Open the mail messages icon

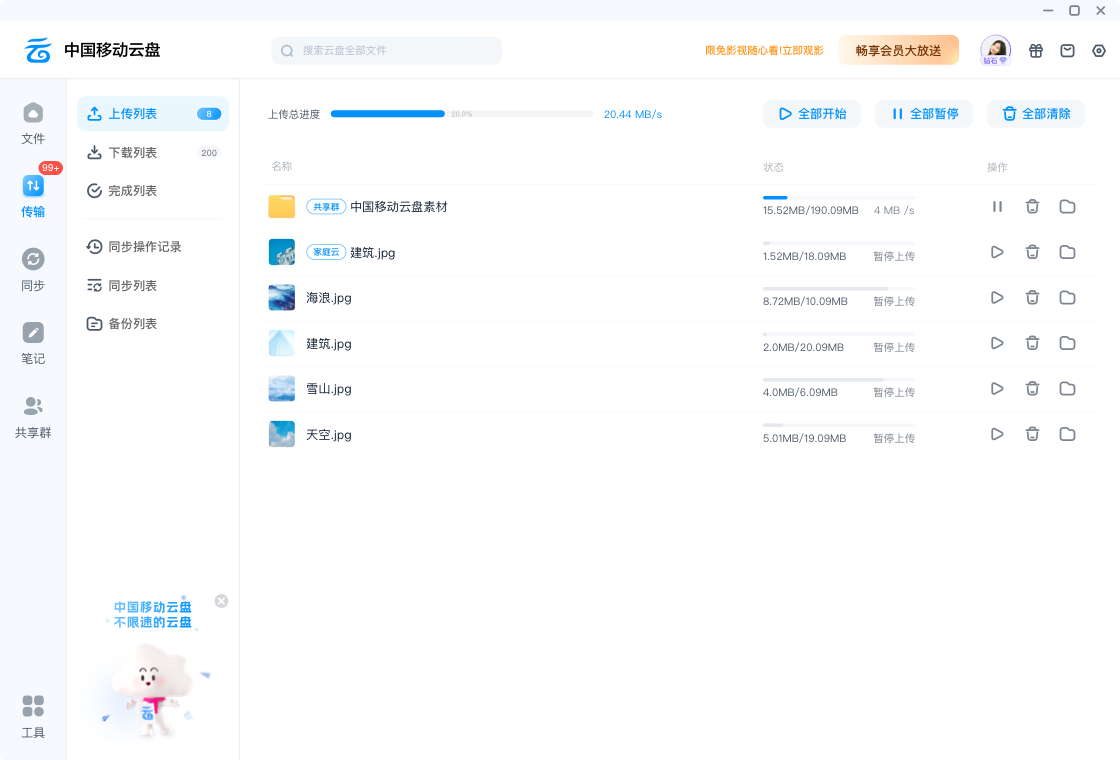1067,51
